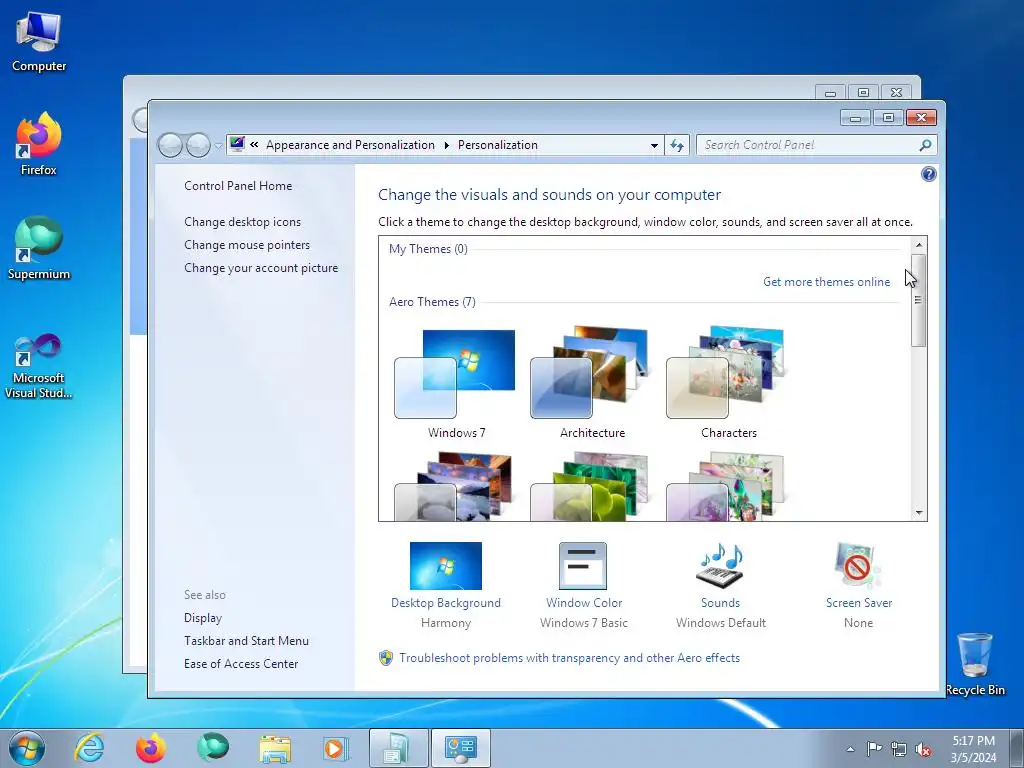Open the recent pages dropdown arrow
This screenshot has width=1024, height=768.
click(x=218, y=146)
